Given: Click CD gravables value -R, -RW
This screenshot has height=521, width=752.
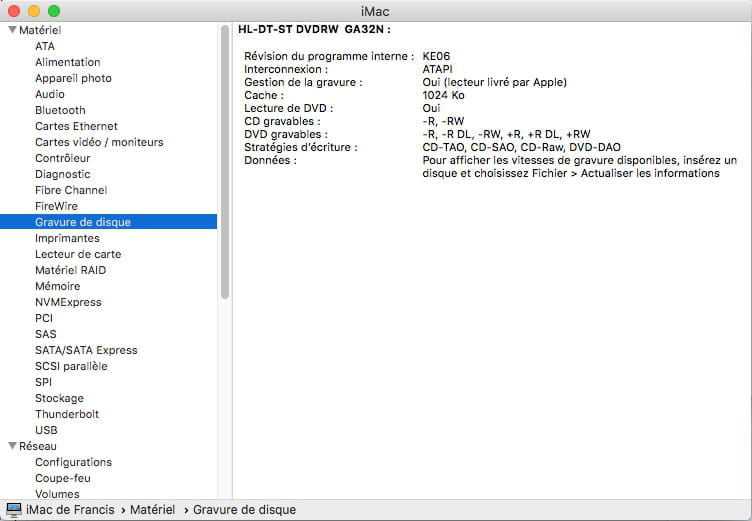Looking at the screenshot, I should [444, 121].
